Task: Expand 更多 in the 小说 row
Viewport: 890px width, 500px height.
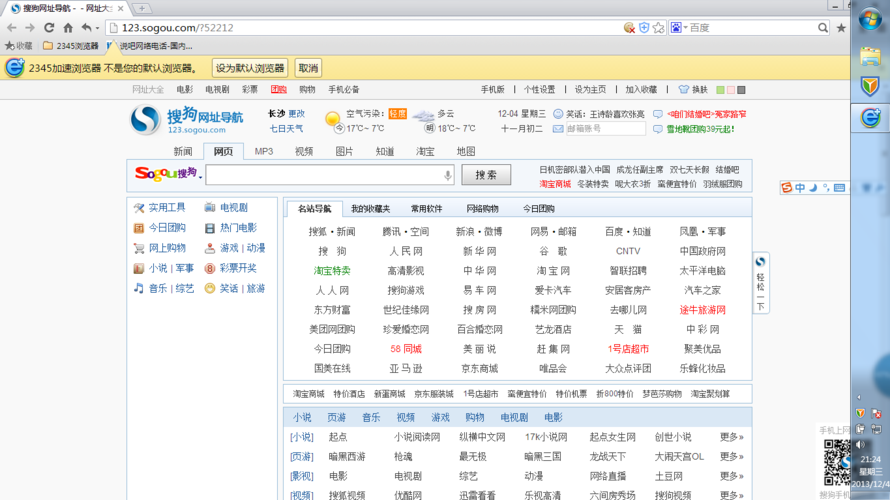Action: coord(731,437)
